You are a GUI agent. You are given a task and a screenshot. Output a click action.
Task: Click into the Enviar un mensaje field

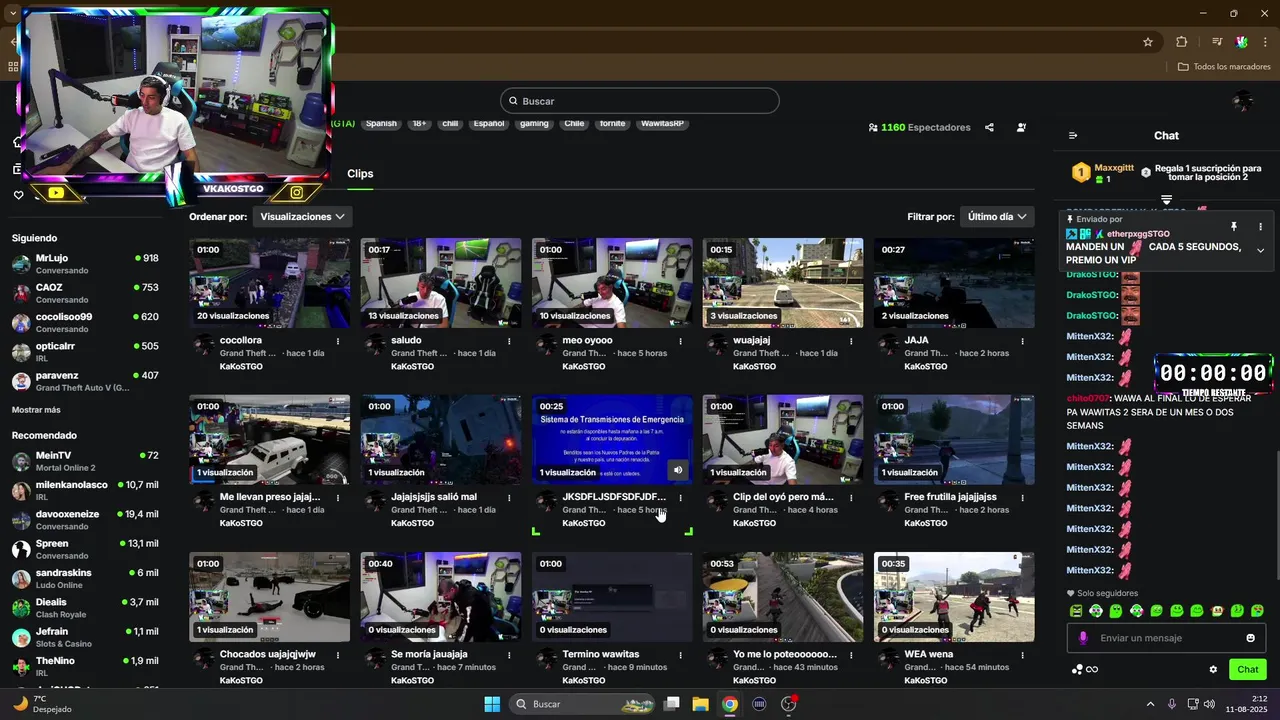click(1166, 638)
